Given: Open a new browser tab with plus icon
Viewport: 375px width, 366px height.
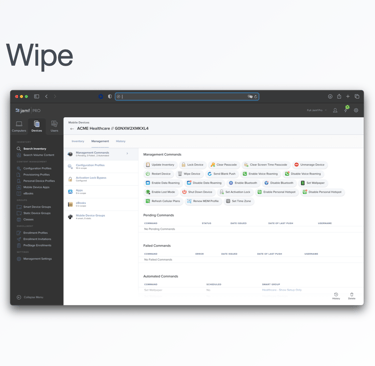Looking at the screenshot, I should (348, 97).
